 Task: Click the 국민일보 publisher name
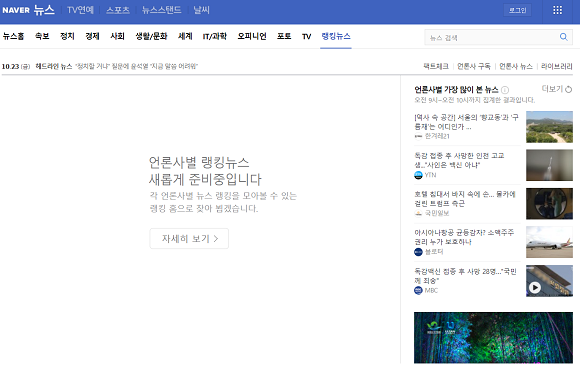coord(437,213)
